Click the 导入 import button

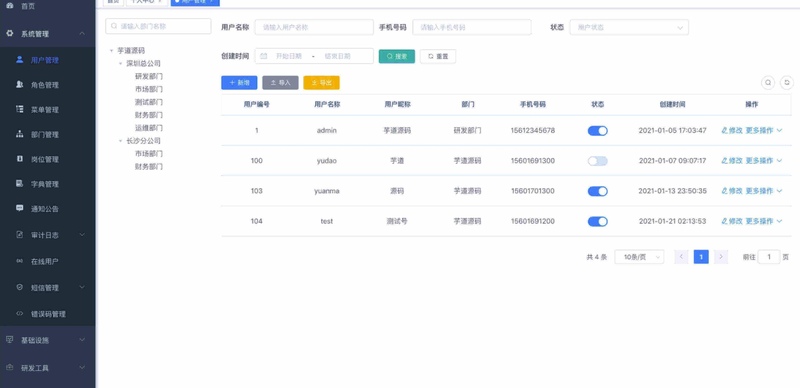280,83
